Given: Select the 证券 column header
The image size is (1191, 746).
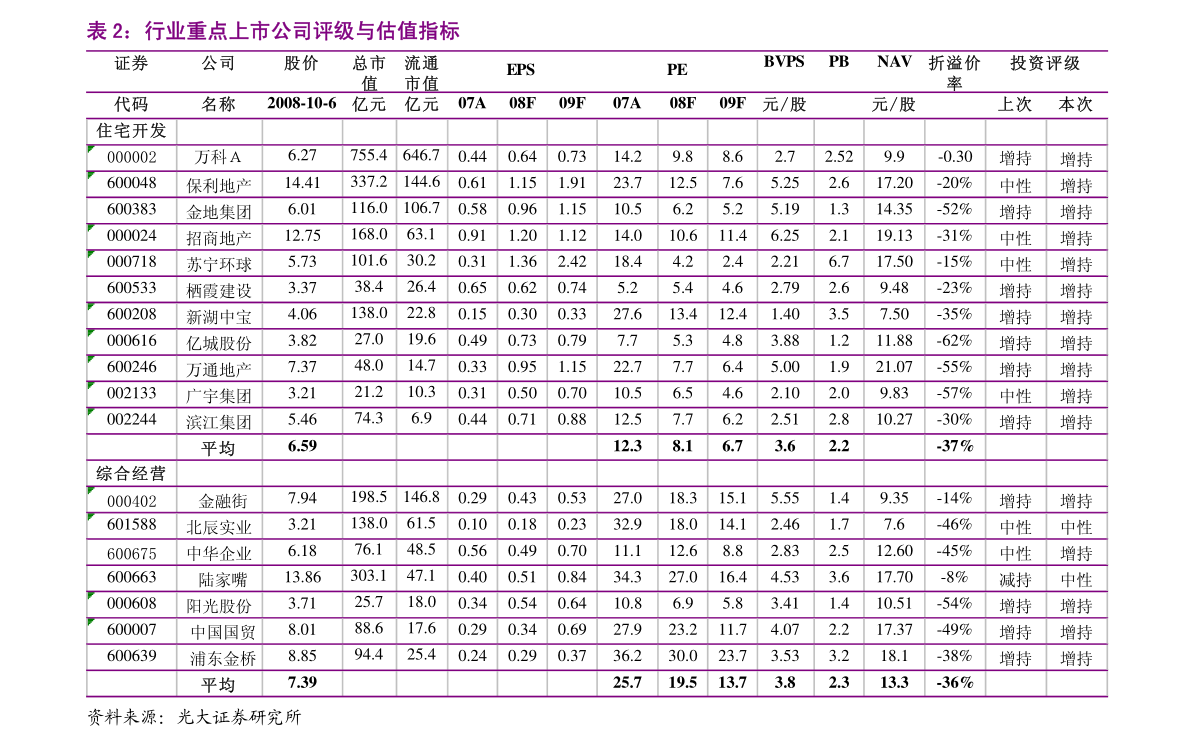Looking at the screenshot, I should click(x=131, y=63).
